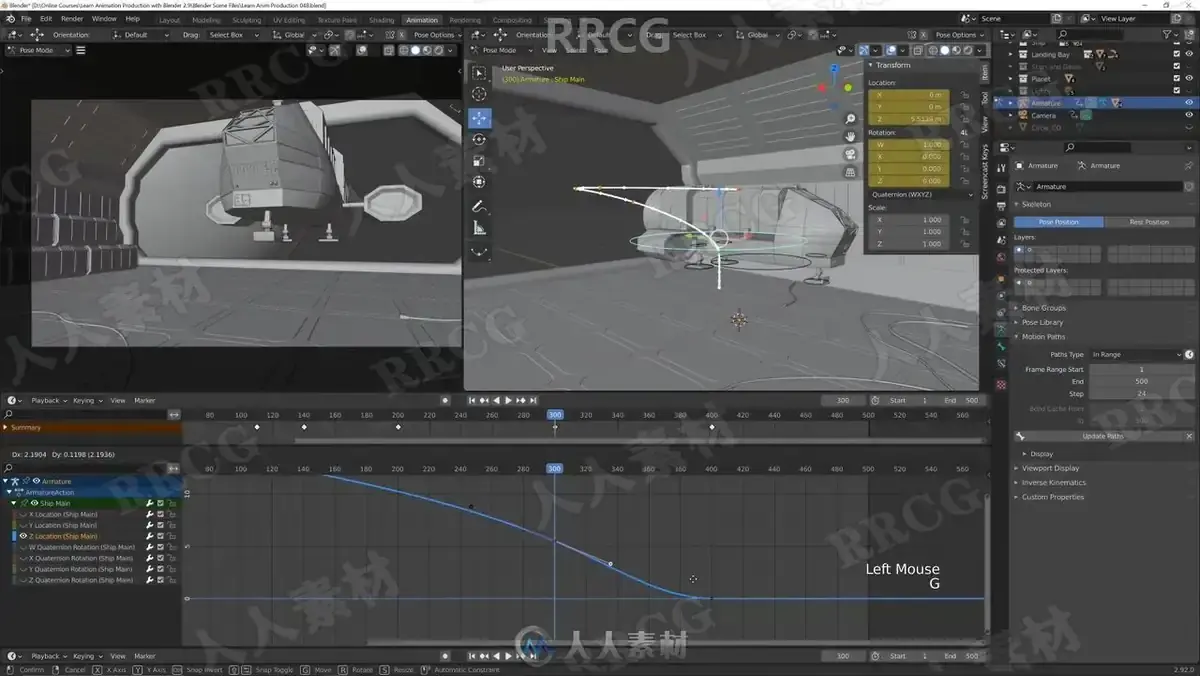Toggle Z Location channel eye visibility
Viewport: 1200px width, 676px height.
23,536
